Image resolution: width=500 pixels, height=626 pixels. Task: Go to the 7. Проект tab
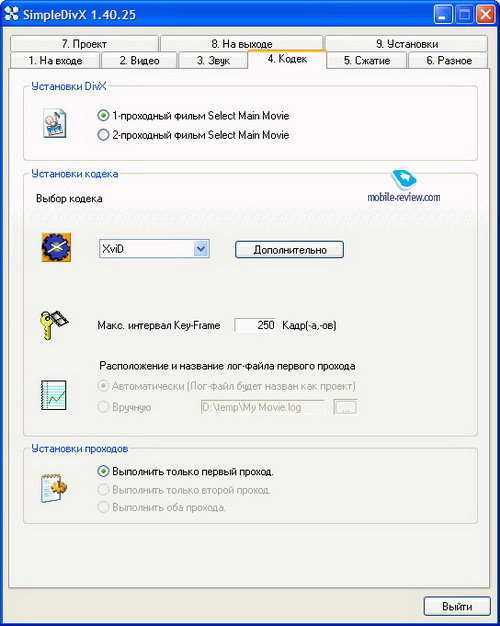[x=84, y=44]
